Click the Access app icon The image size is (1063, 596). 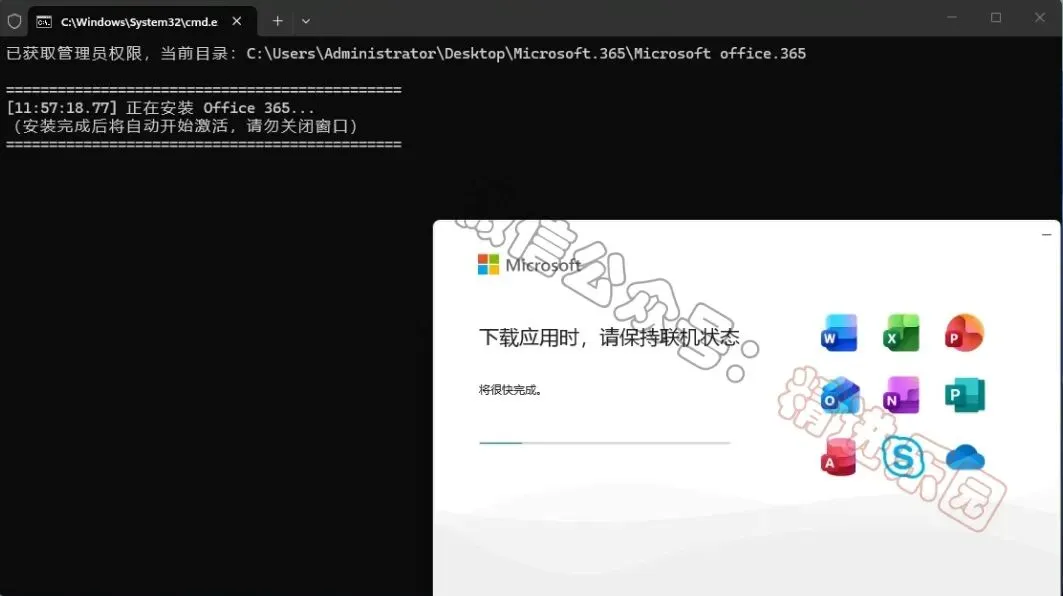click(x=839, y=457)
